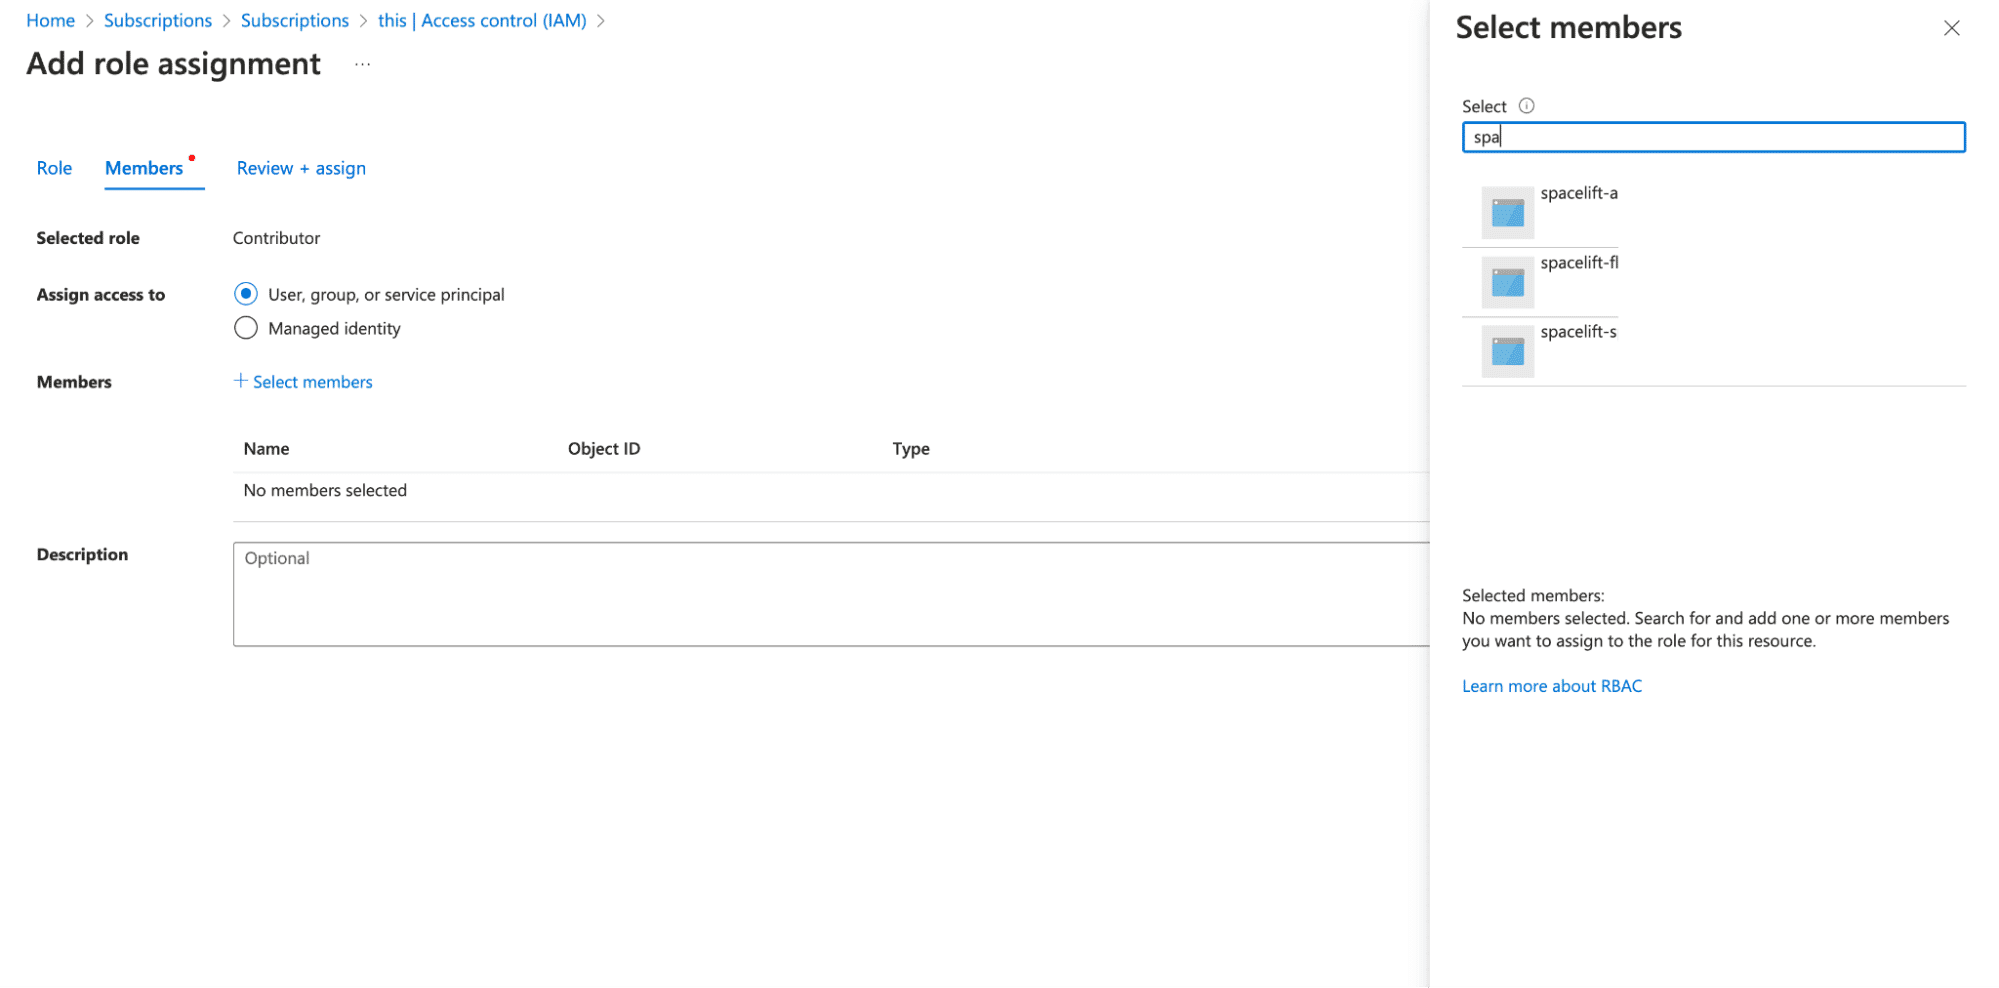Click the Name column header

click(266, 449)
